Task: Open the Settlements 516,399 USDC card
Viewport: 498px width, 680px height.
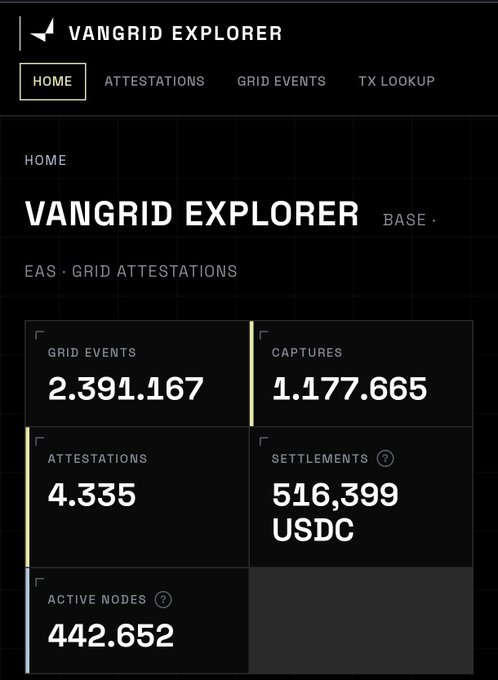Action: pos(361,497)
